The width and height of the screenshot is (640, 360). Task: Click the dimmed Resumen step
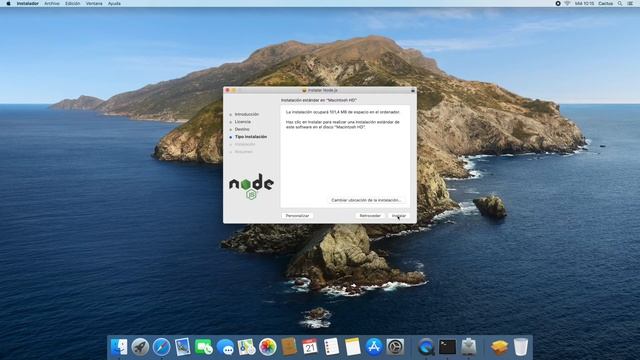point(243,151)
